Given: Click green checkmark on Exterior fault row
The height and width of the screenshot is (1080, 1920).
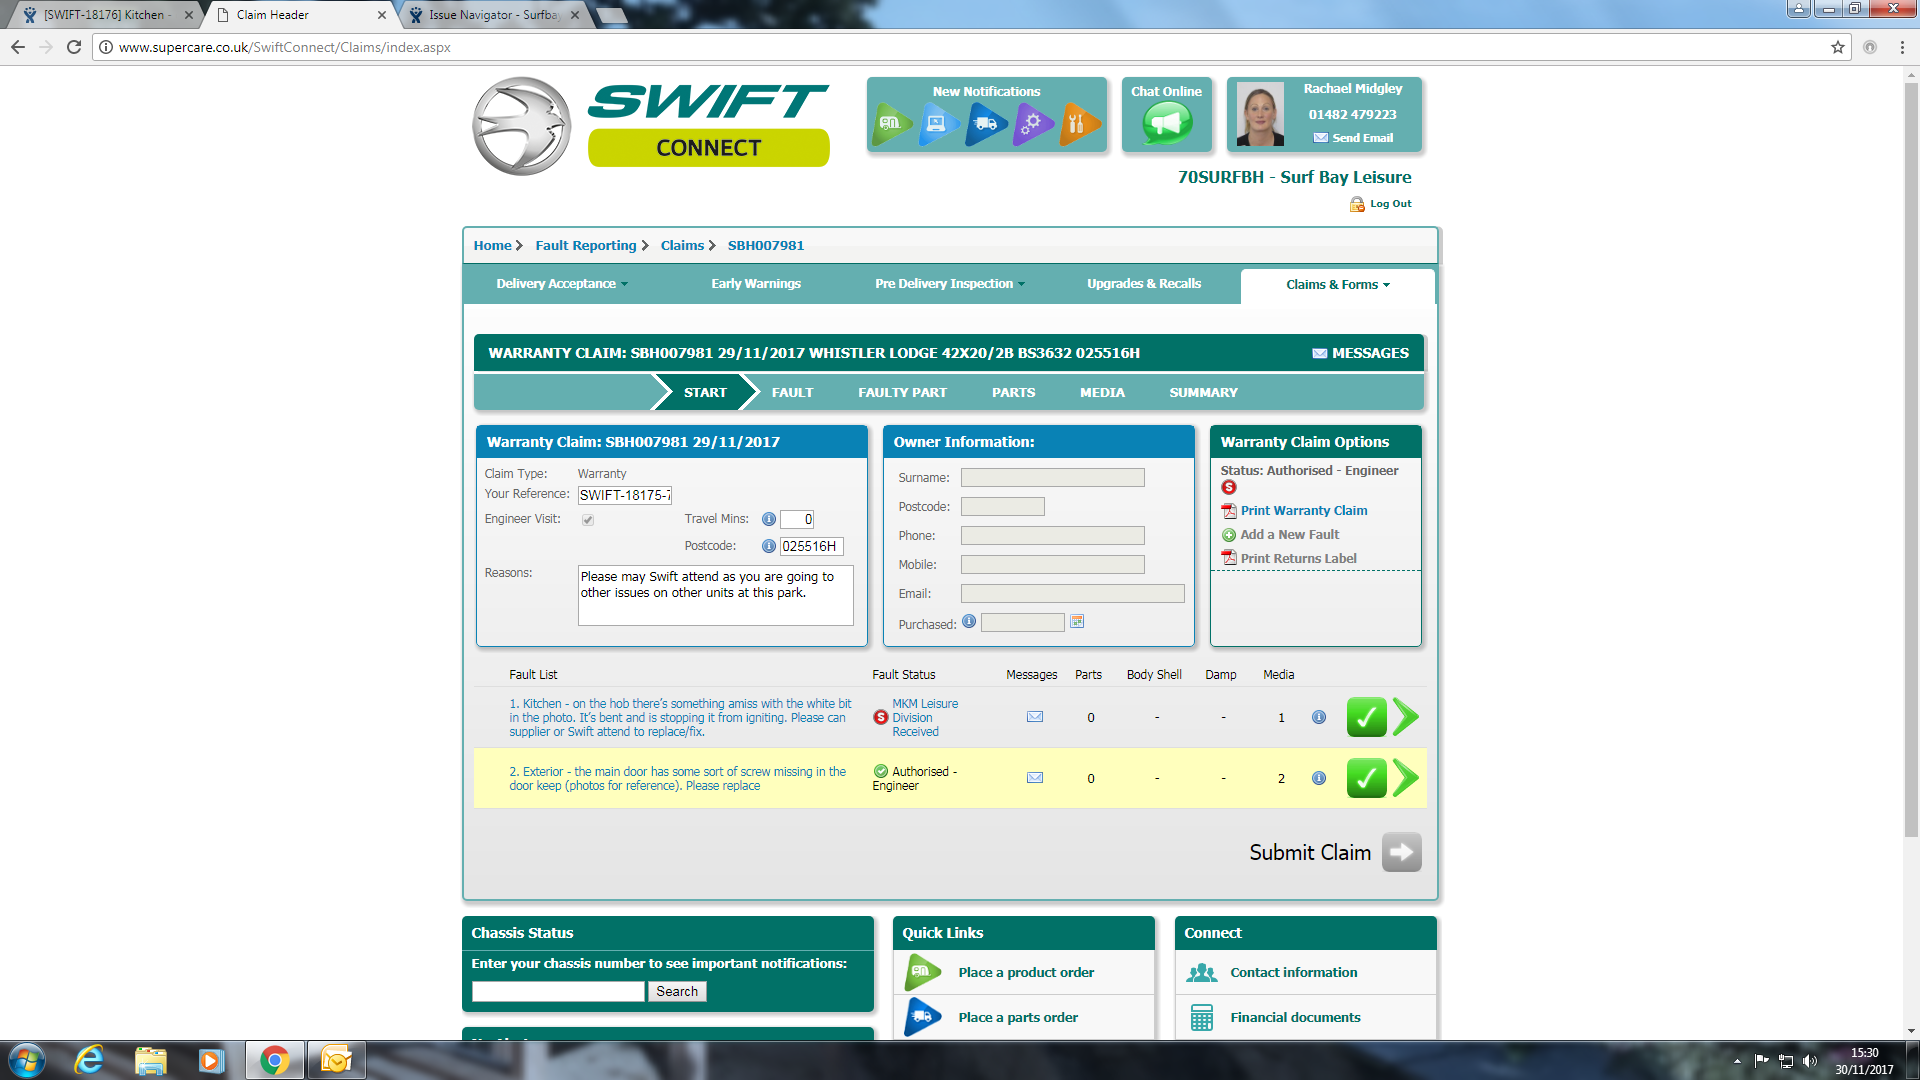Looking at the screenshot, I should [x=1366, y=778].
